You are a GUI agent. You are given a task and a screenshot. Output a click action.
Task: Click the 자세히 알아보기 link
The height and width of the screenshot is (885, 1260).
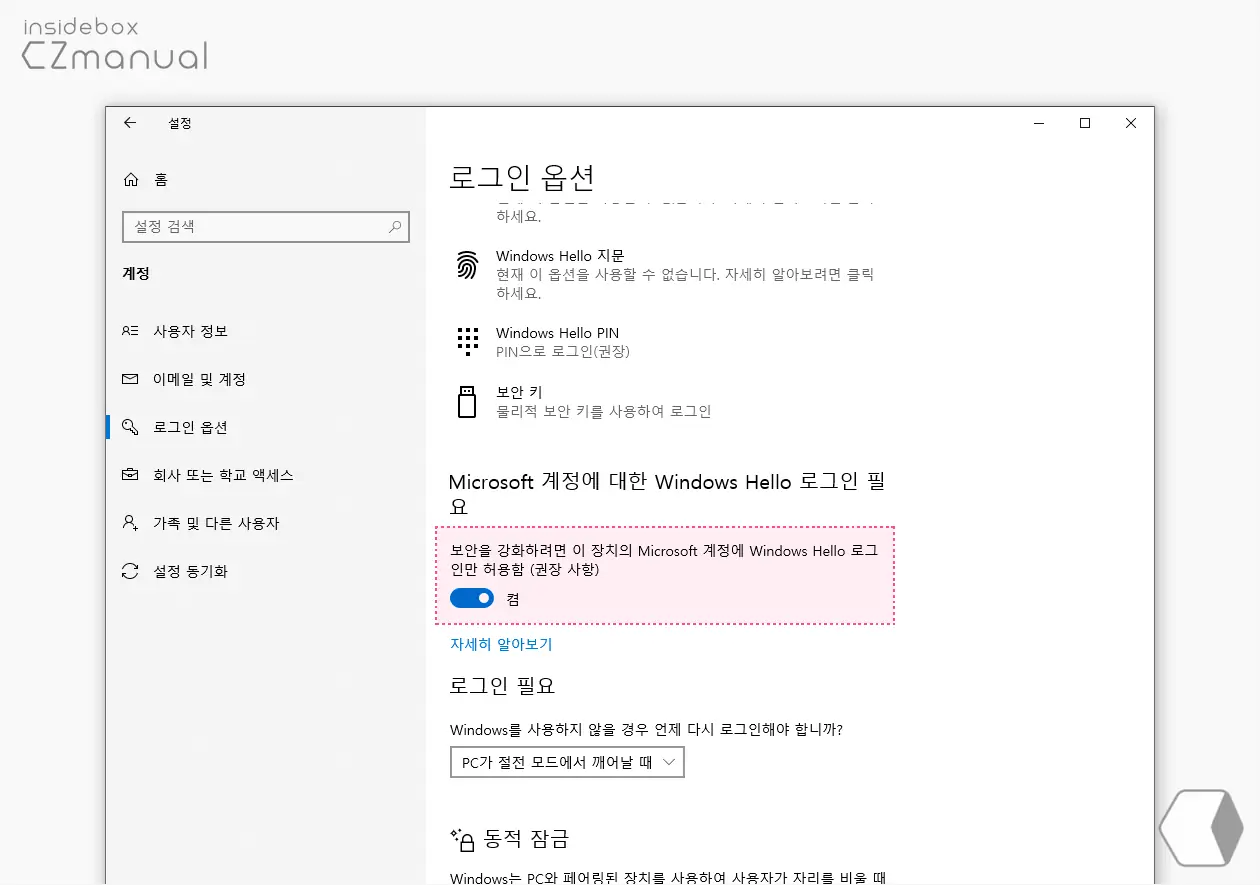[x=501, y=644]
